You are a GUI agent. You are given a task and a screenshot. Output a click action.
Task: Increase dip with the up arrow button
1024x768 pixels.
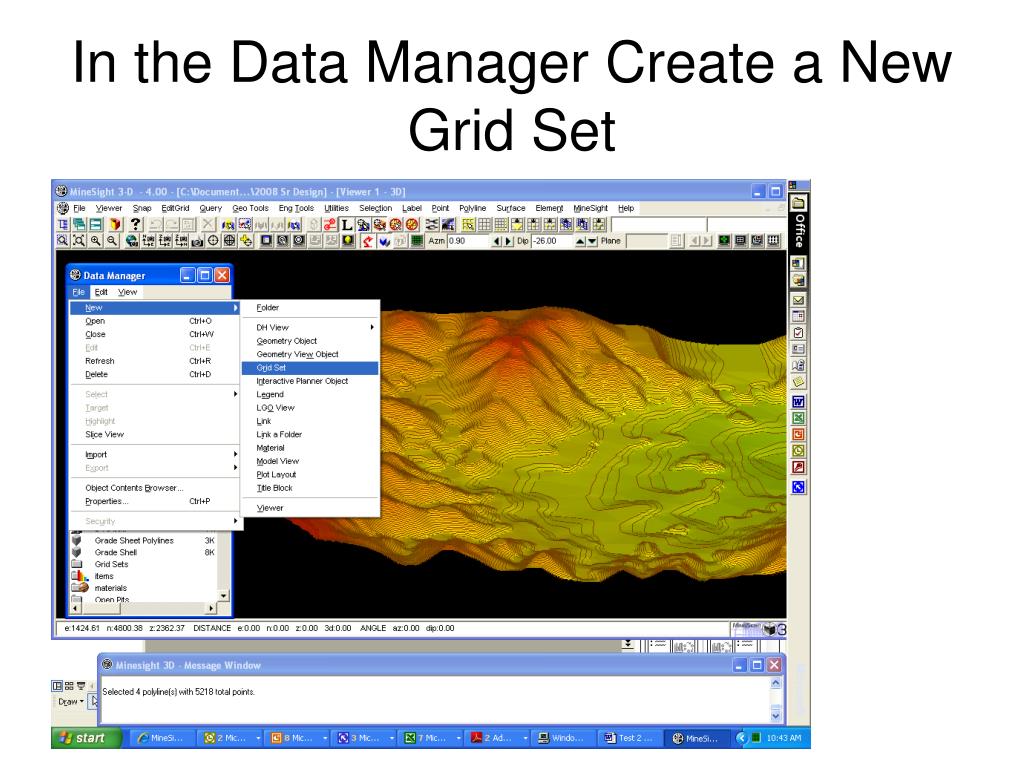pyautogui.click(x=581, y=241)
